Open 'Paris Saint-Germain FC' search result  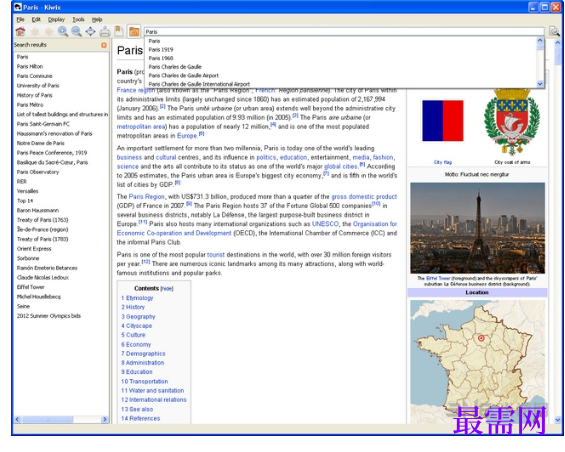pyautogui.click(x=43, y=124)
